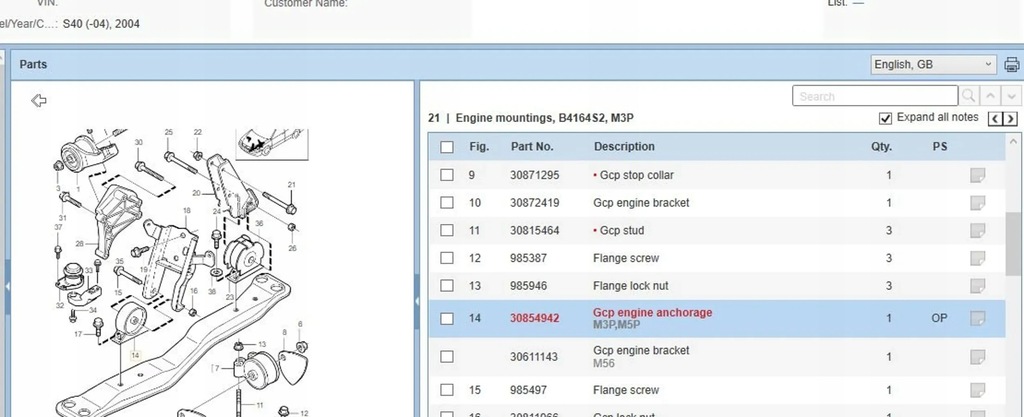Select part number 30611143
The image size is (1024, 417).
tap(534, 357)
